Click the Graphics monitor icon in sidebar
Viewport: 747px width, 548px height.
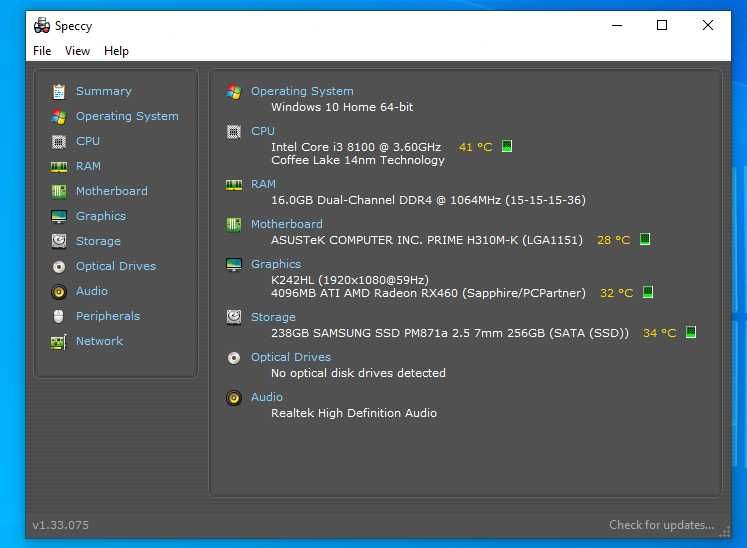[59, 216]
